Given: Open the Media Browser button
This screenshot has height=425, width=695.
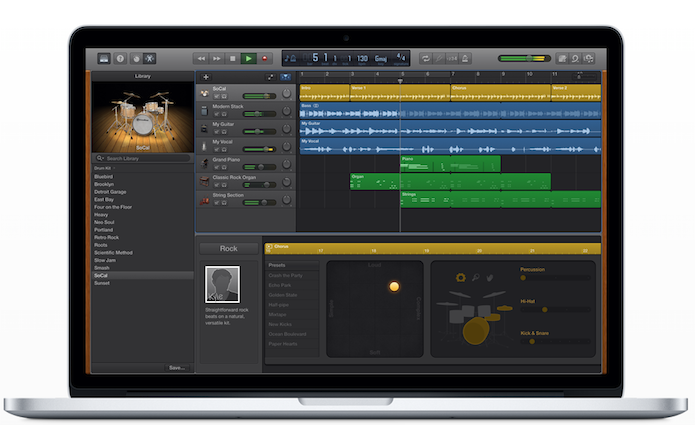Looking at the screenshot, I should (589, 58).
